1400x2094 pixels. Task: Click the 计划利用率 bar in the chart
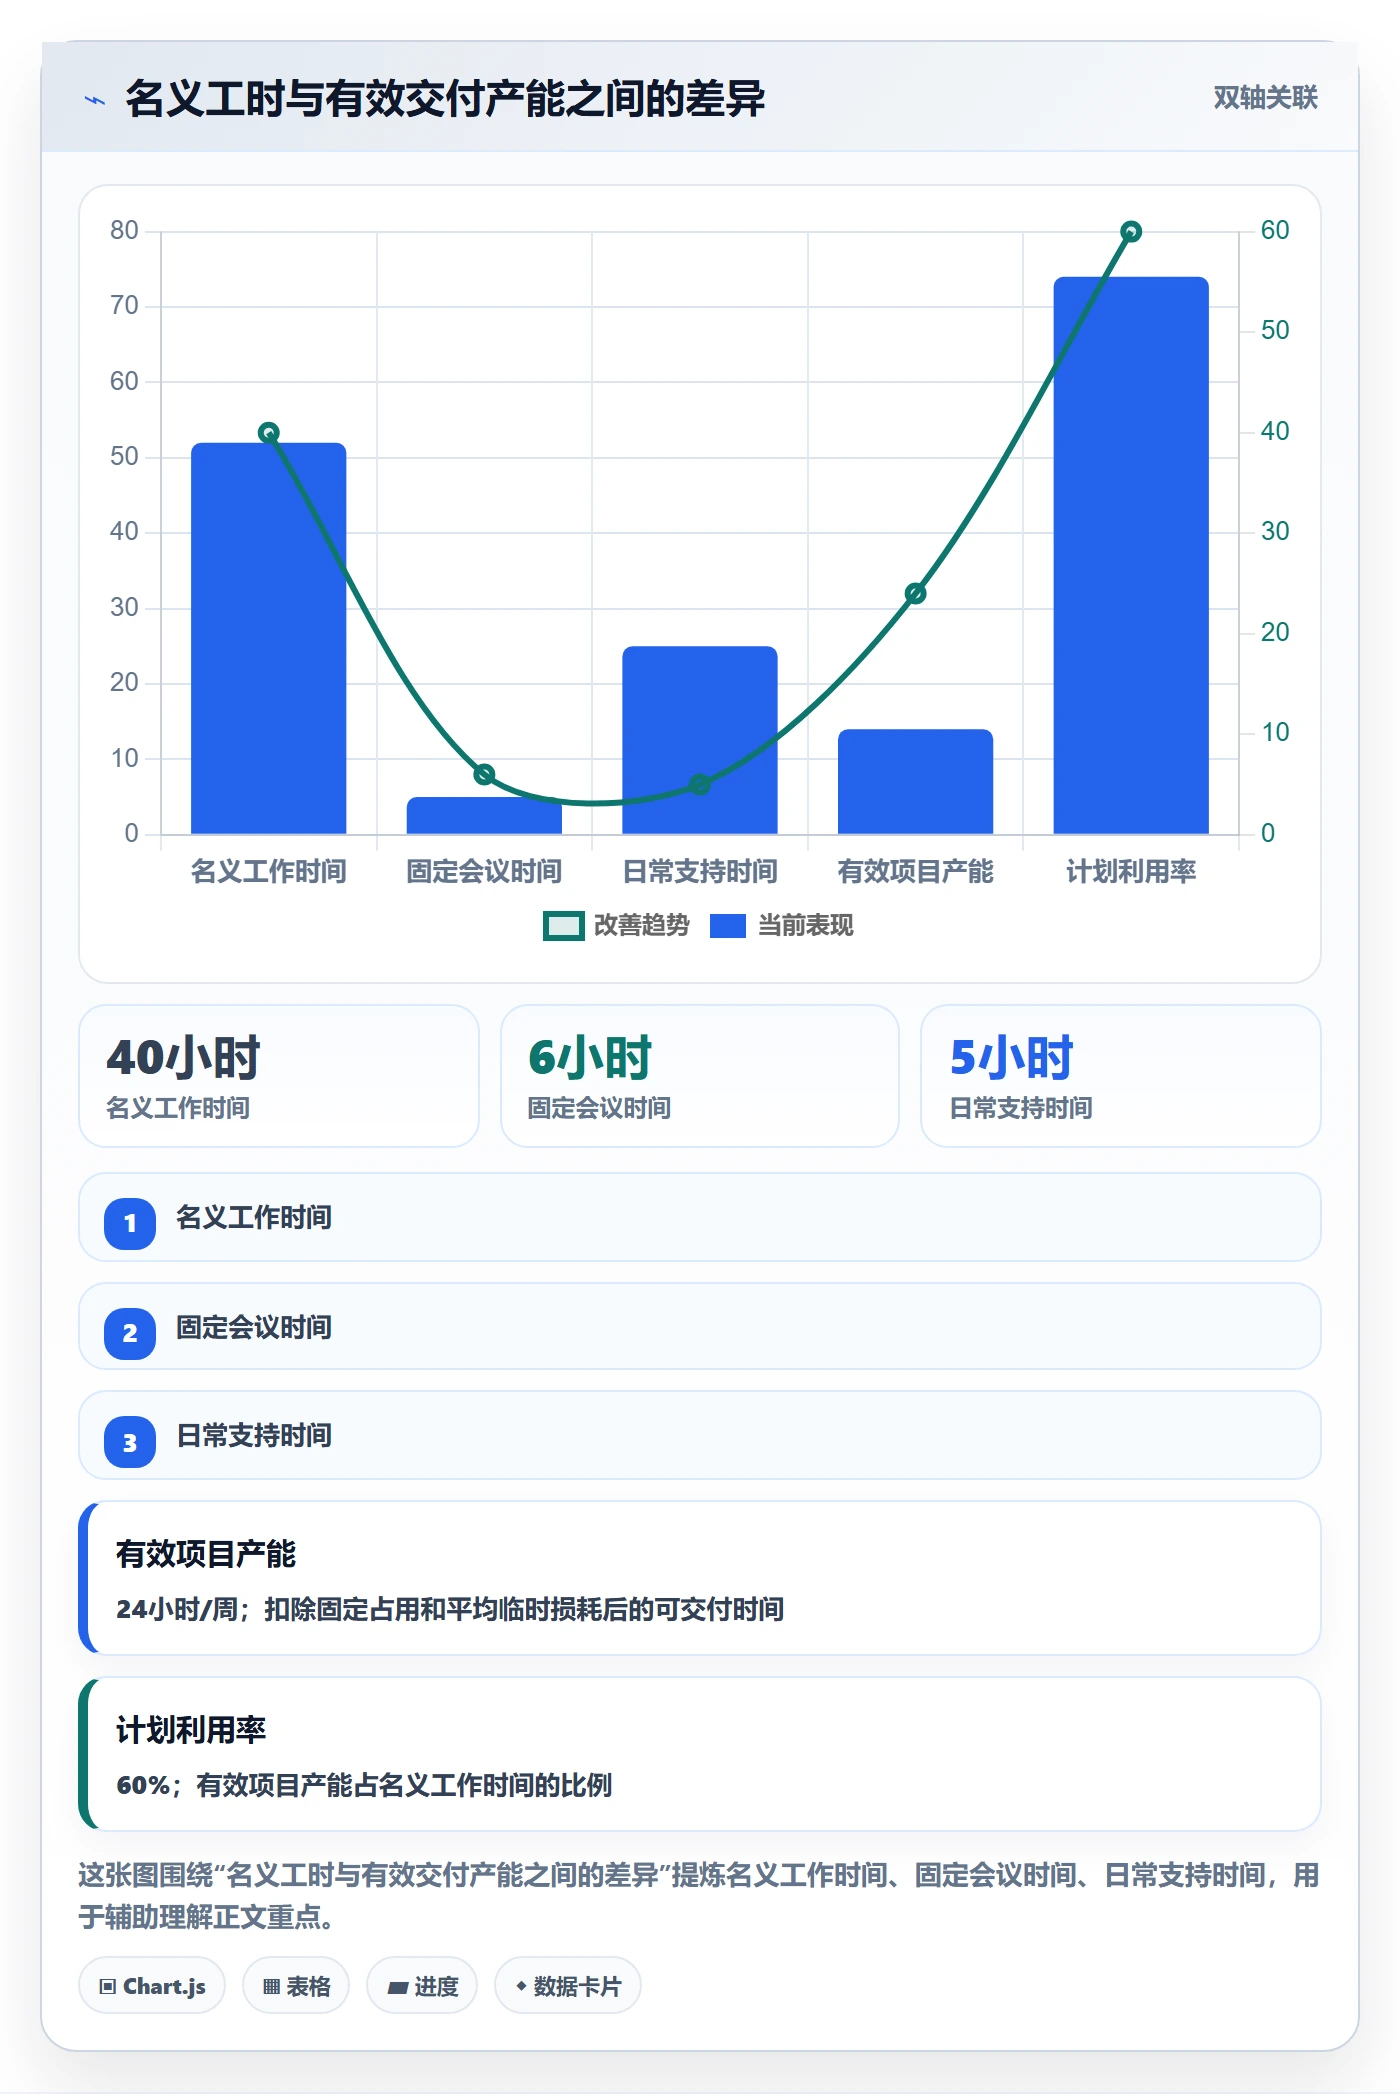click(1131, 555)
